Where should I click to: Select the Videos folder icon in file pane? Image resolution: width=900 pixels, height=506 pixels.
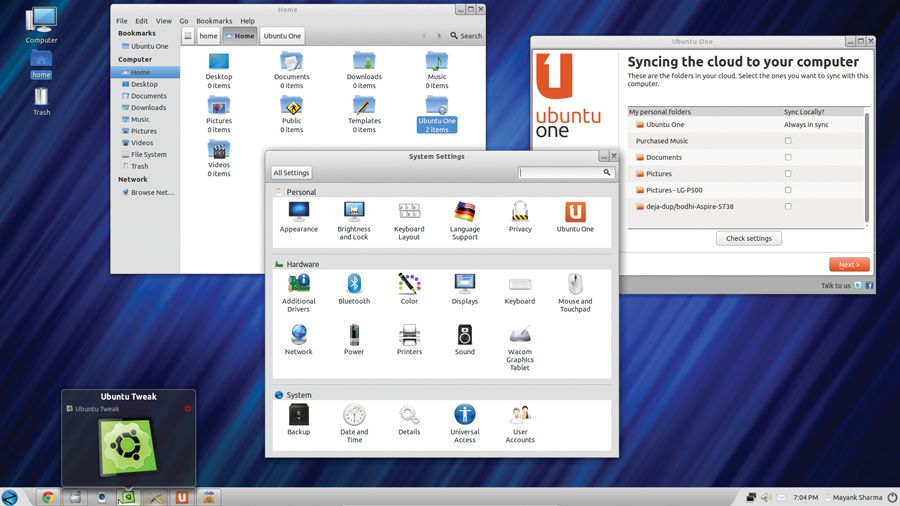219,159
